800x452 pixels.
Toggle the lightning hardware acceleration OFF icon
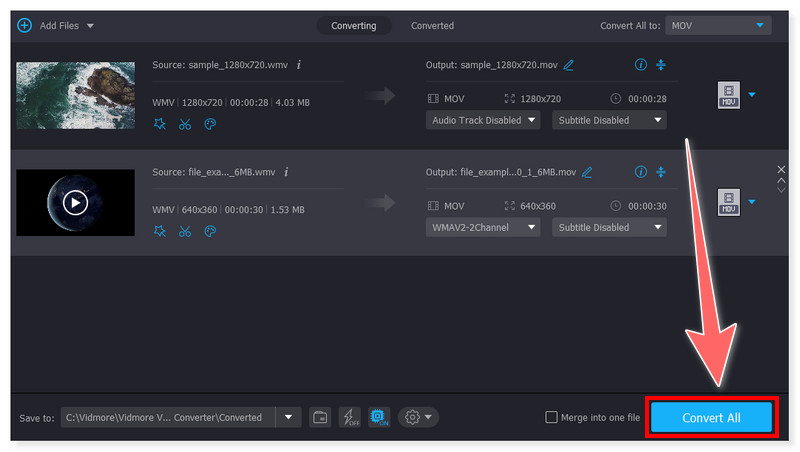point(350,417)
